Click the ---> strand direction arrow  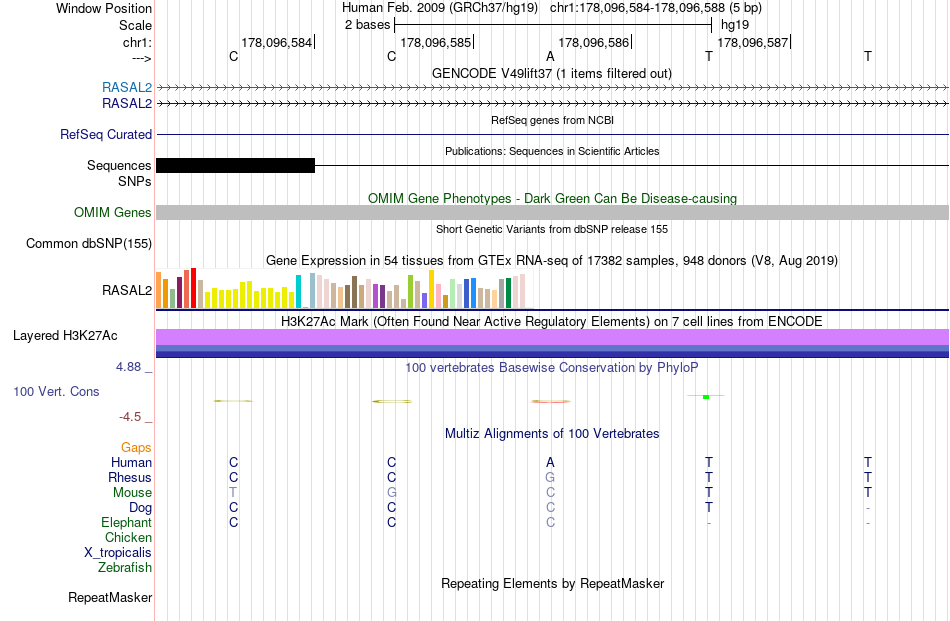(x=141, y=58)
